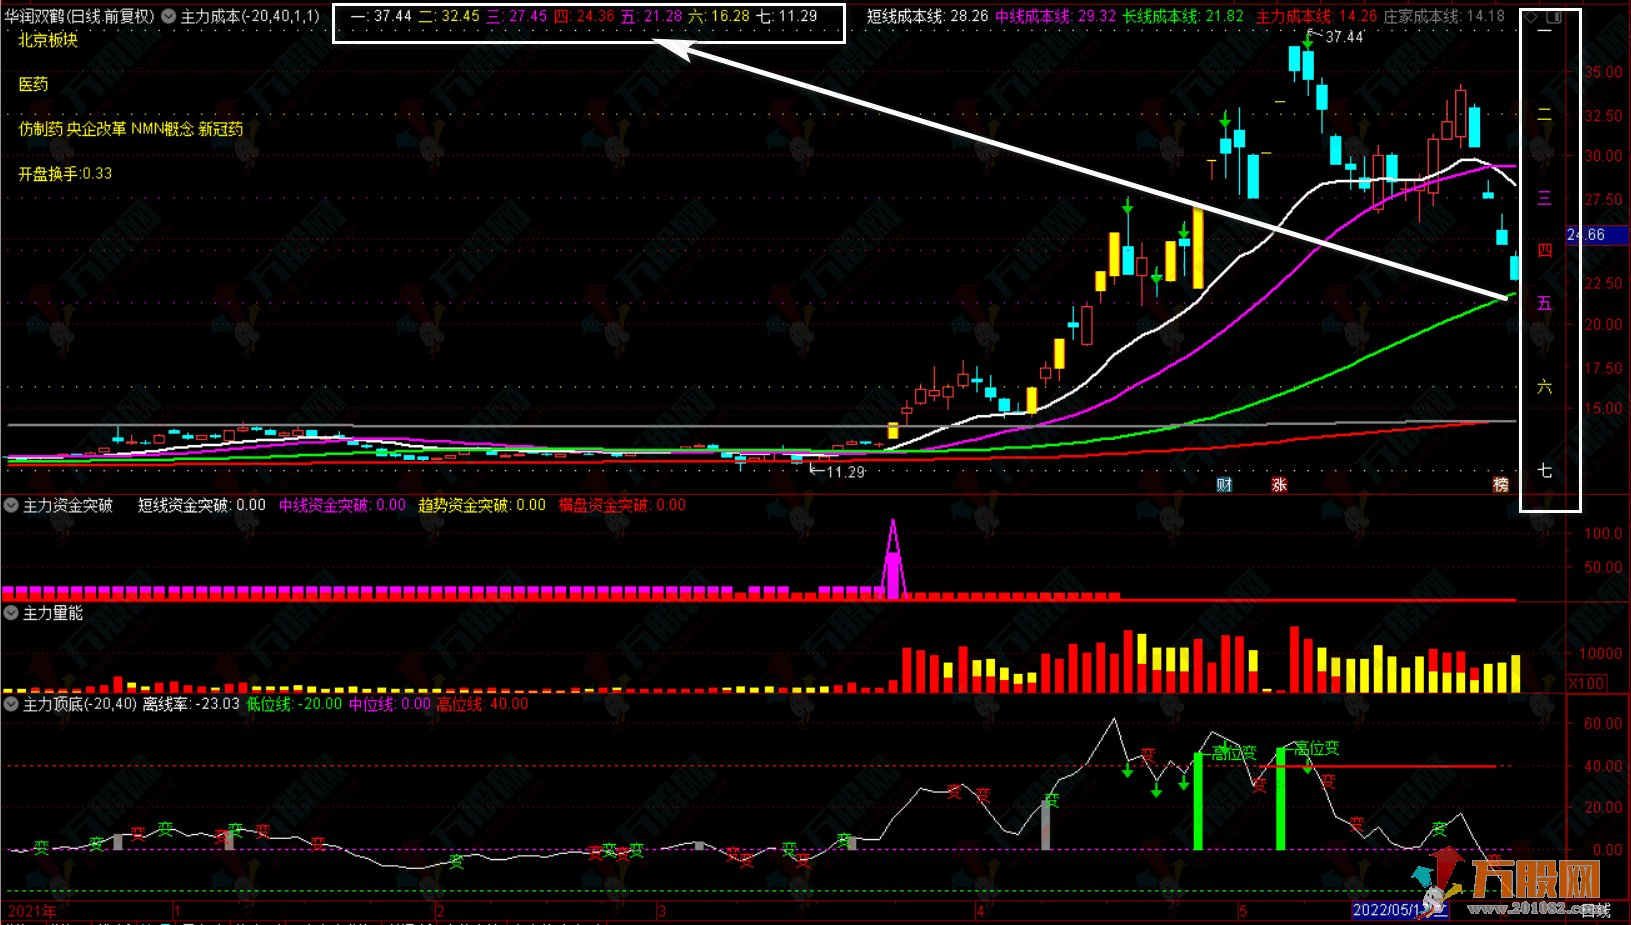The height and width of the screenshot is (925, 1631).
Task: Select the 北京板块 sector label
Action: [x=48, y=40]
